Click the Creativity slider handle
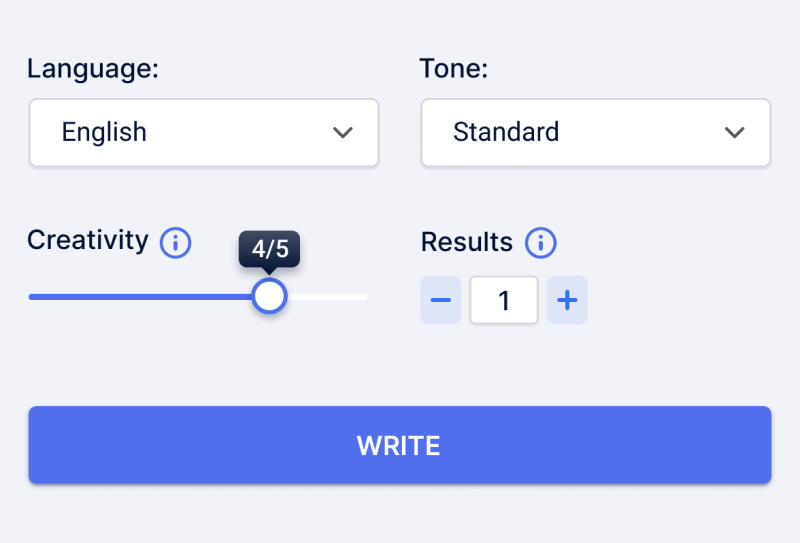This screenshot has height=543, width=800. [x=269, y=297]
